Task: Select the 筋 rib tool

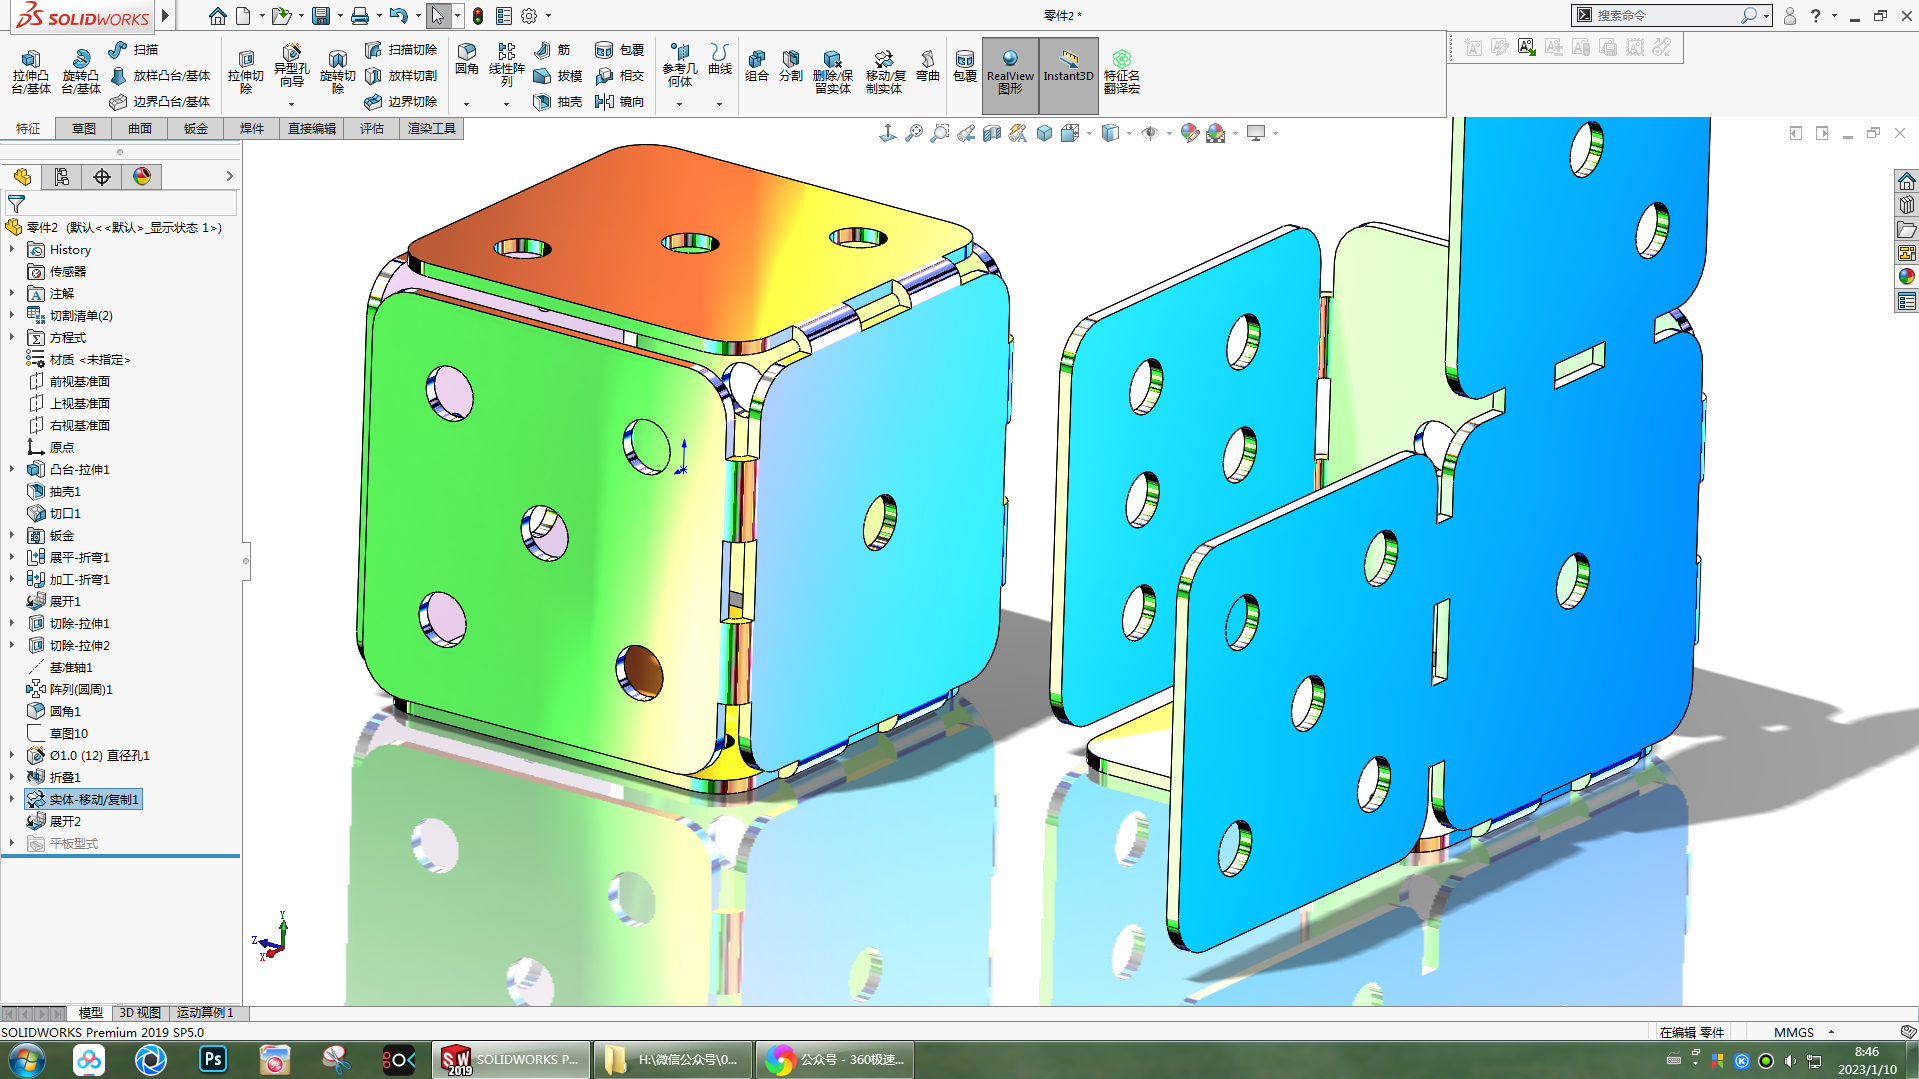Action: (x=553, y=50)
